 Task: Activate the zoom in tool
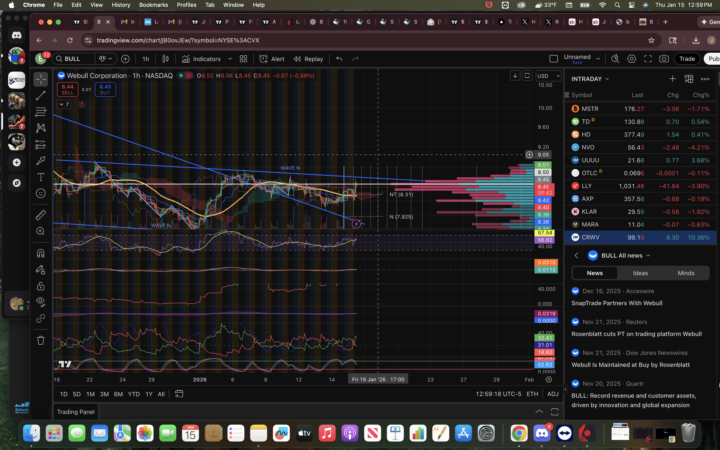40,231
